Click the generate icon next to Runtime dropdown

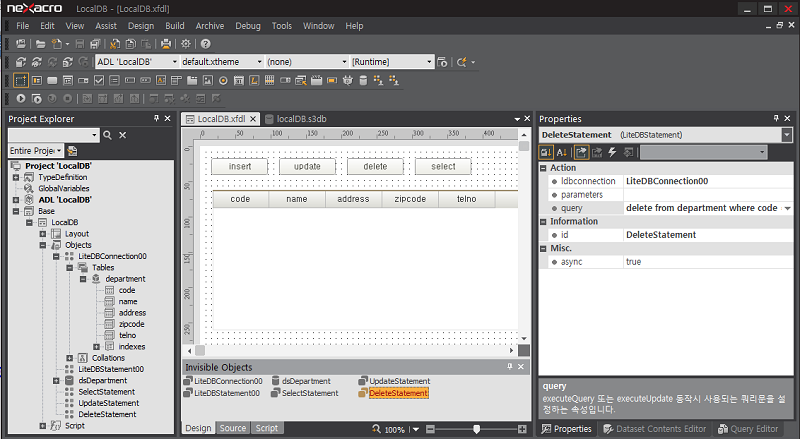click(x=442, y=62)
